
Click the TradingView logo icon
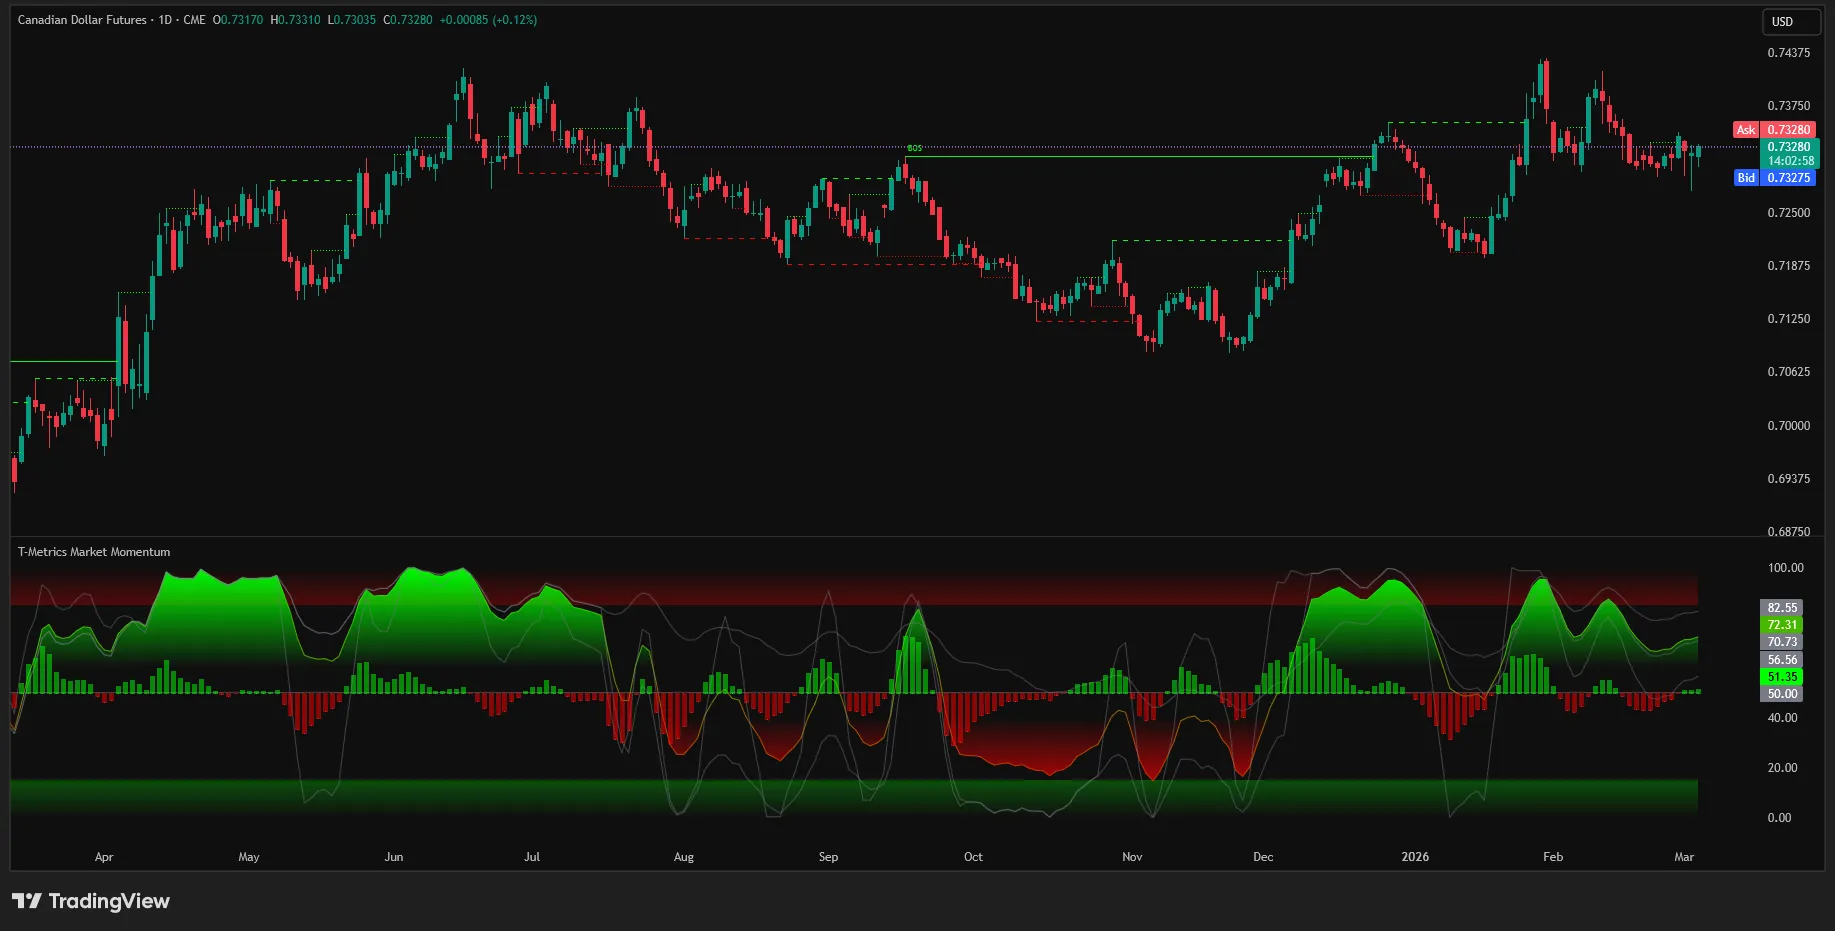27,901
